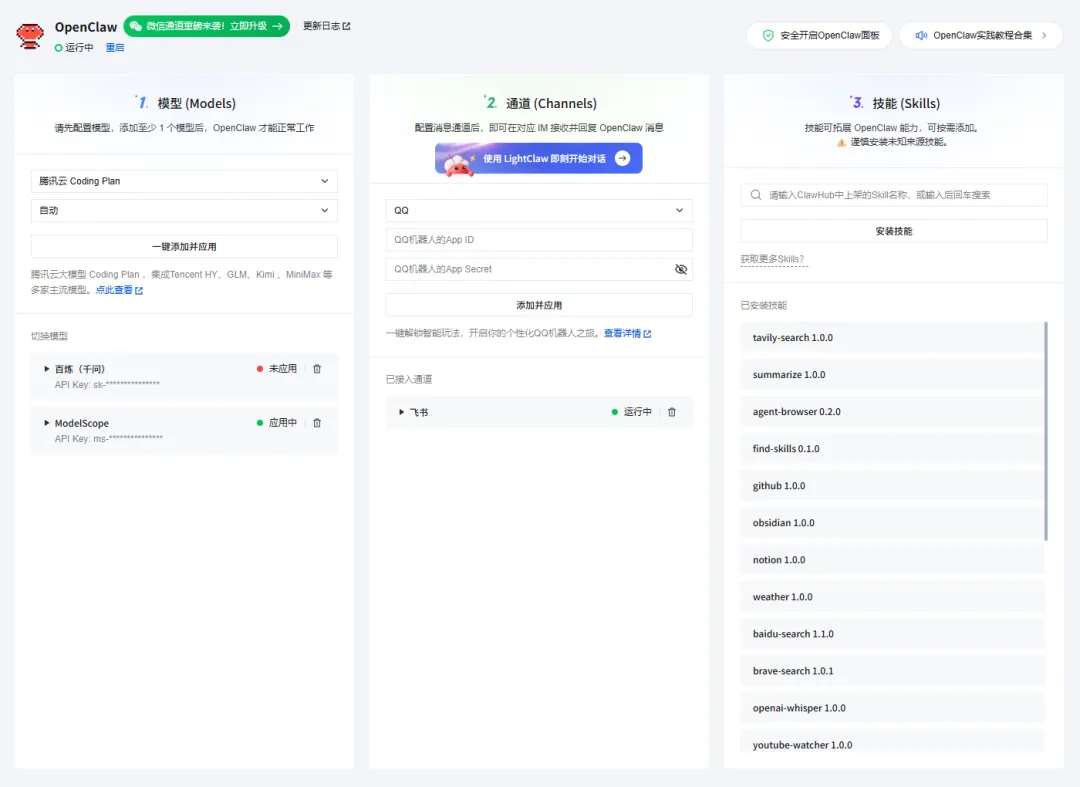Click the 微信通道 立即升级 green banner
The image size is (1080, 787).
click(207, 26)
